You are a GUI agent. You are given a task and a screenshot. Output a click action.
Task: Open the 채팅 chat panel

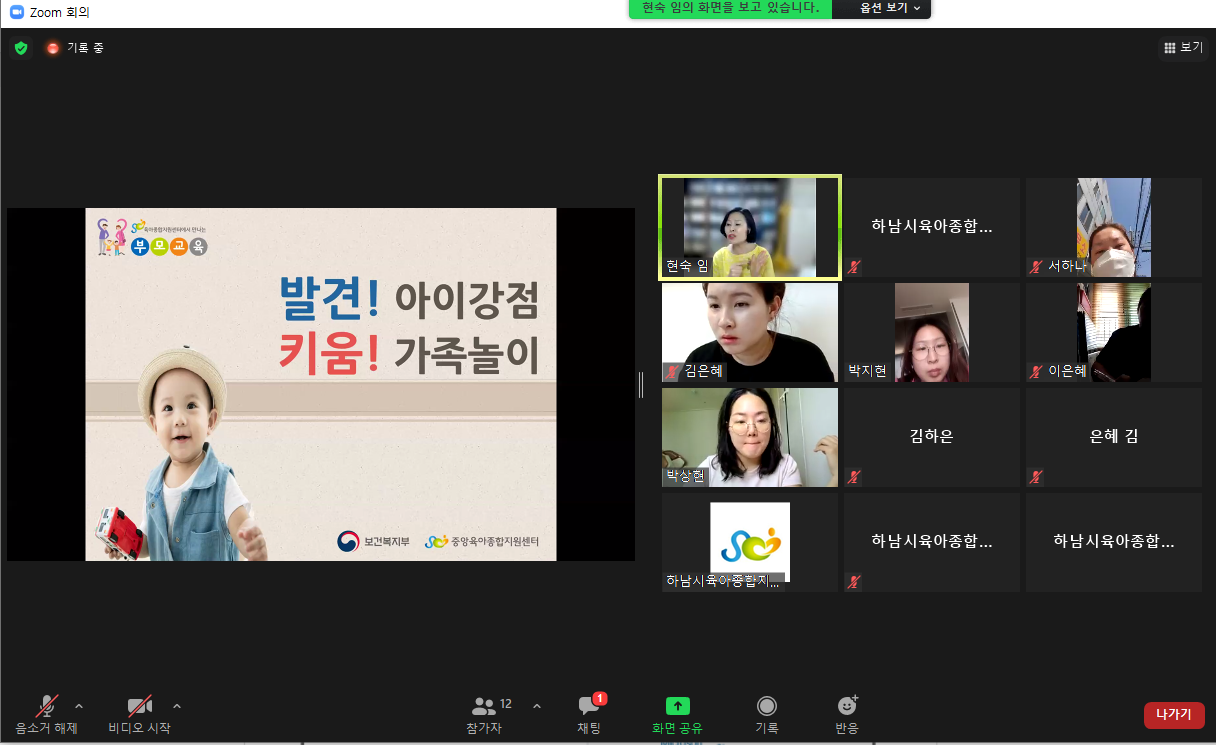(589, 715)
